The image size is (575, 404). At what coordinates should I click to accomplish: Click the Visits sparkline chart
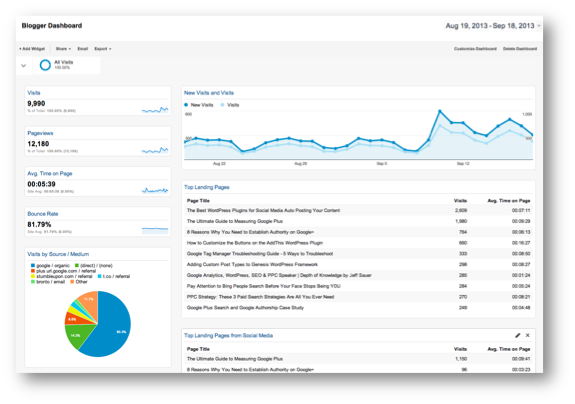click(155, 110)
